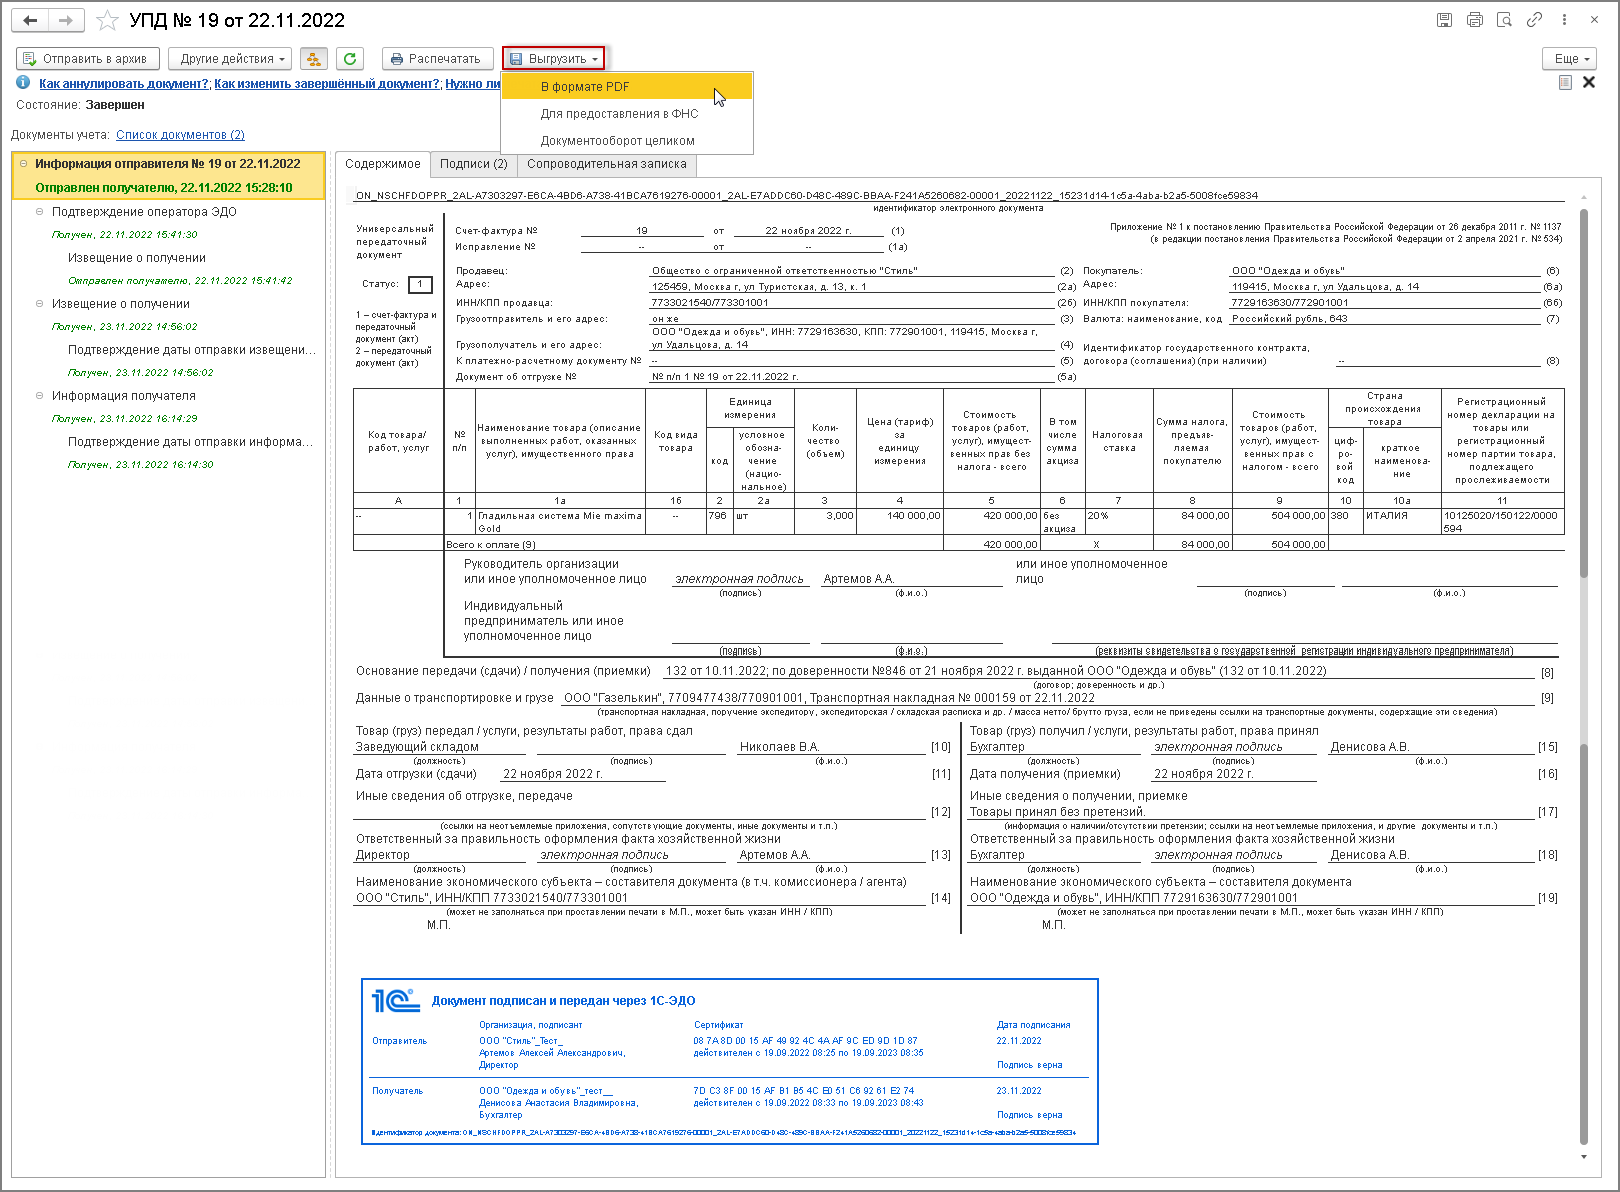Screen dimensions: 1620x1192
Task: Click the title УПД № 19 от 22.11.2022
Action: click(237, 20)
